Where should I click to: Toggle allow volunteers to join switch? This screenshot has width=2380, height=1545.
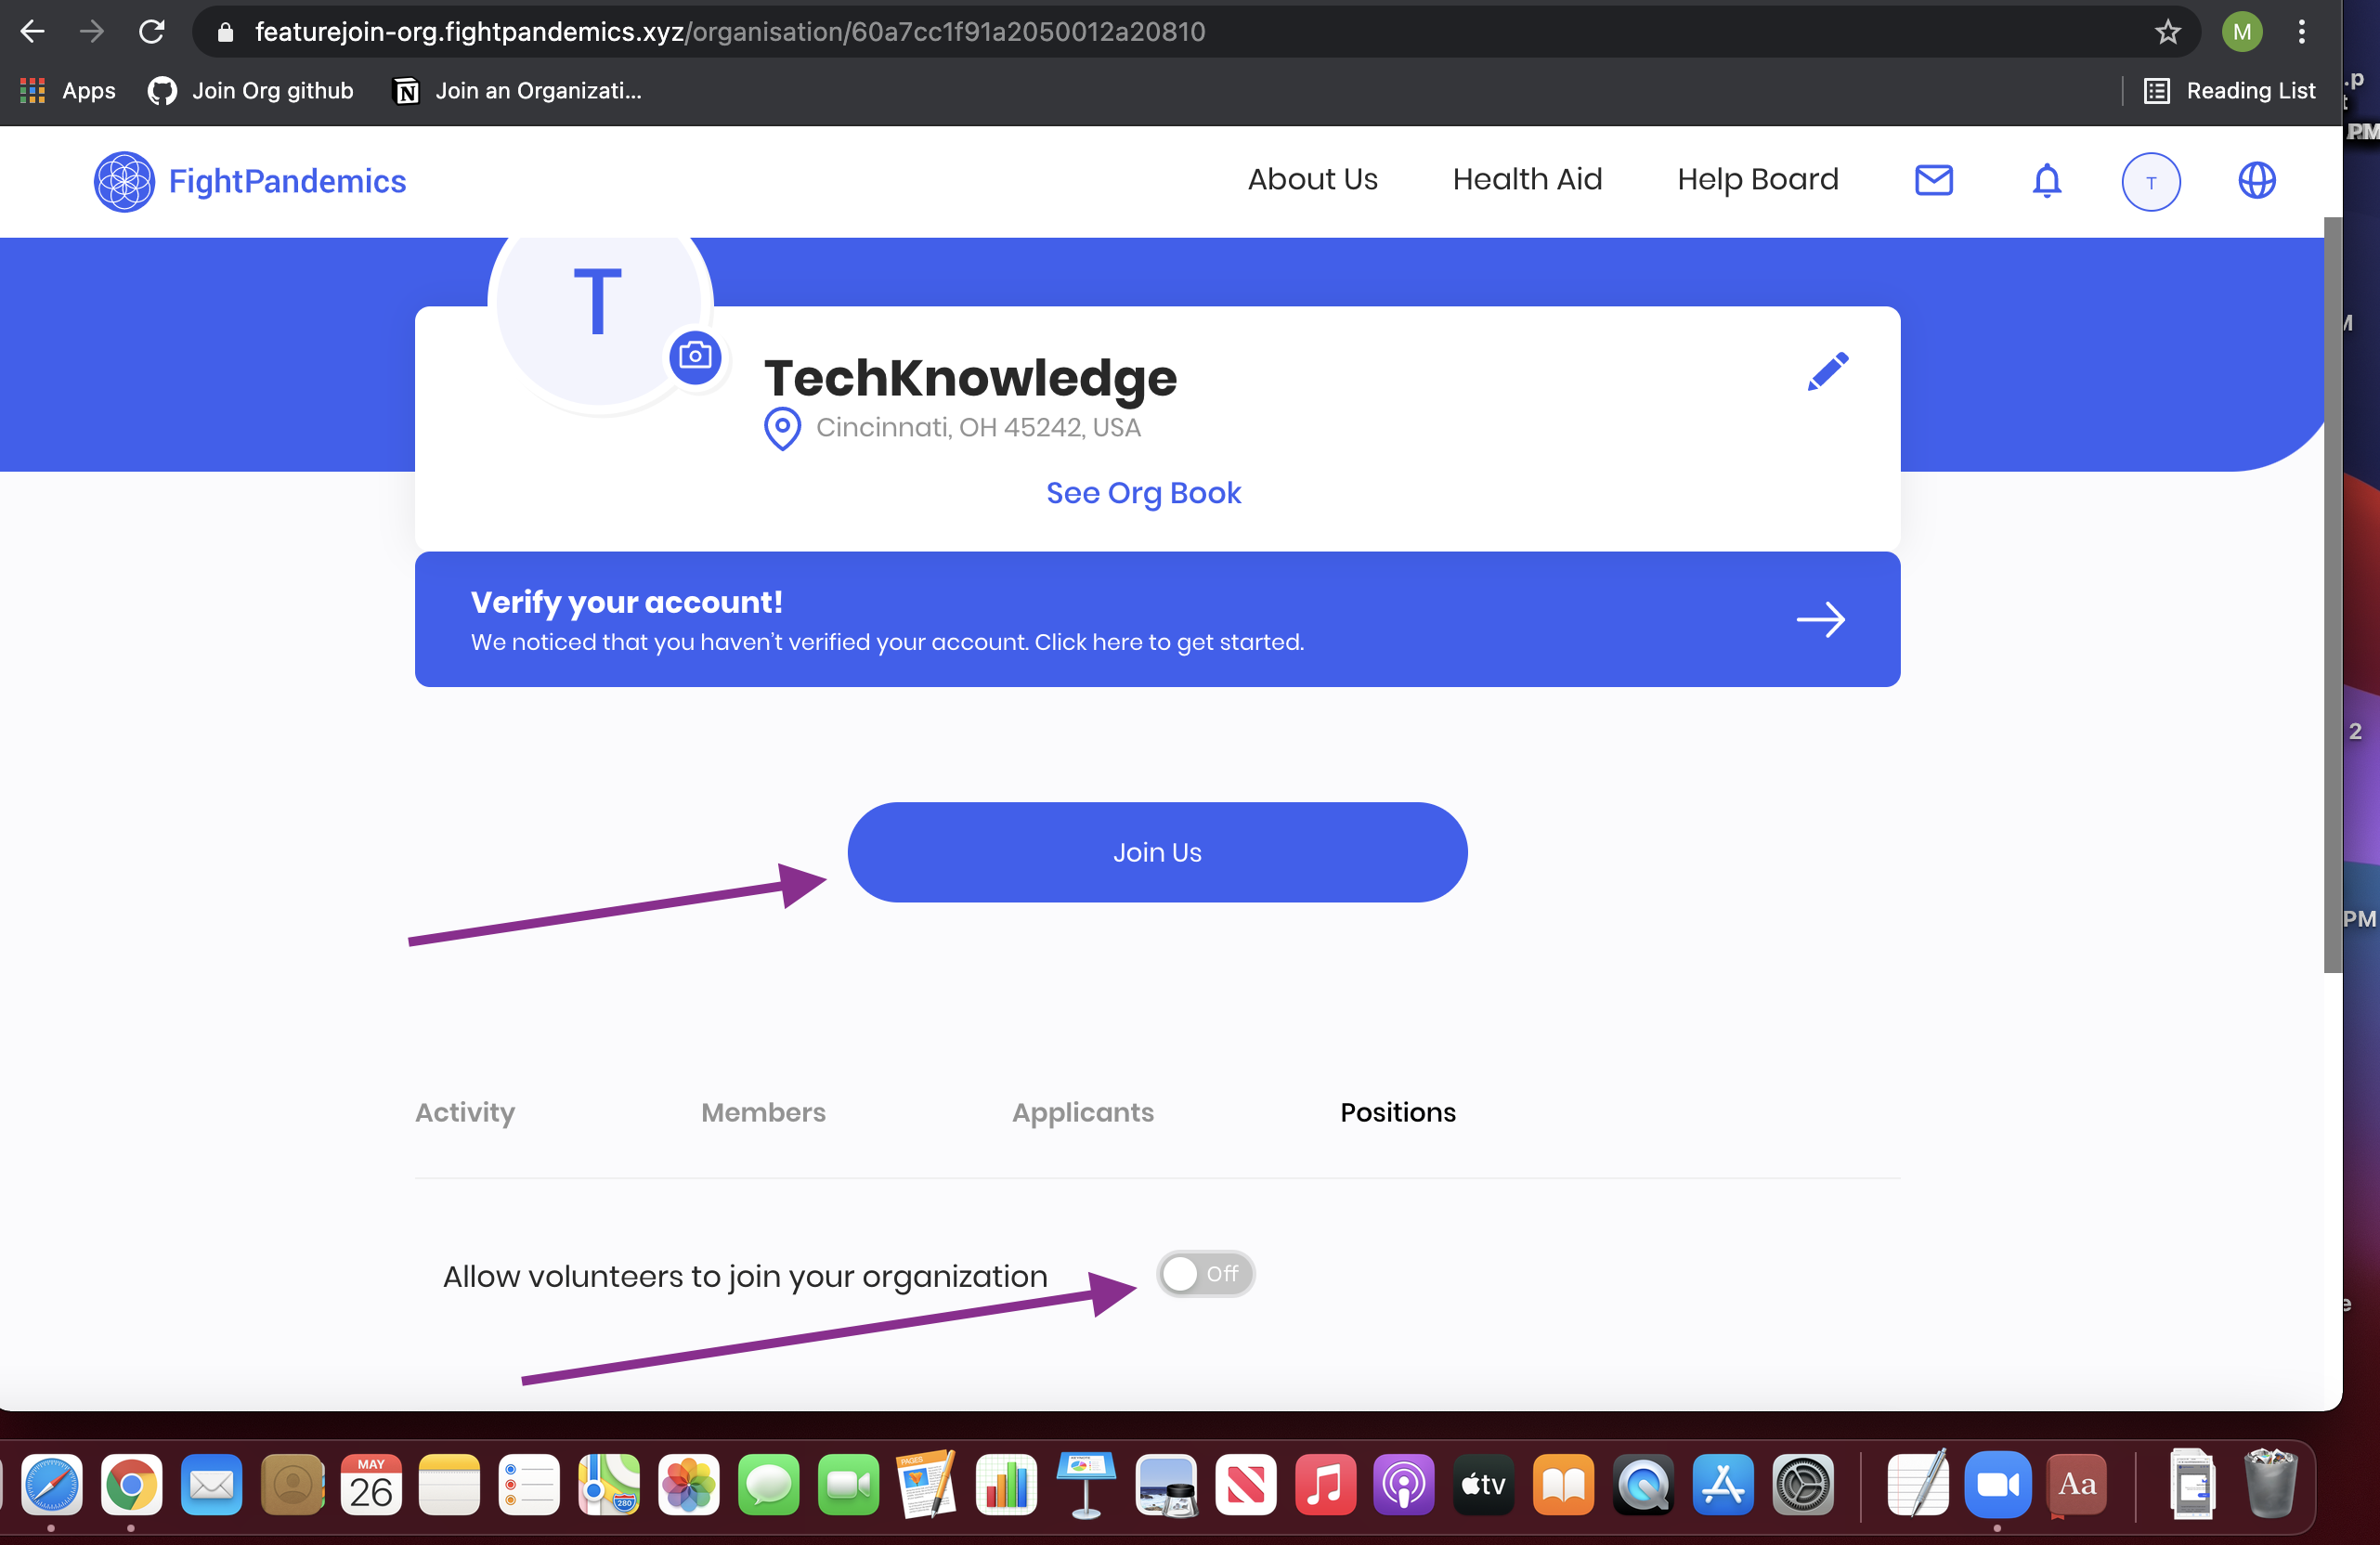(1205, 1274)
